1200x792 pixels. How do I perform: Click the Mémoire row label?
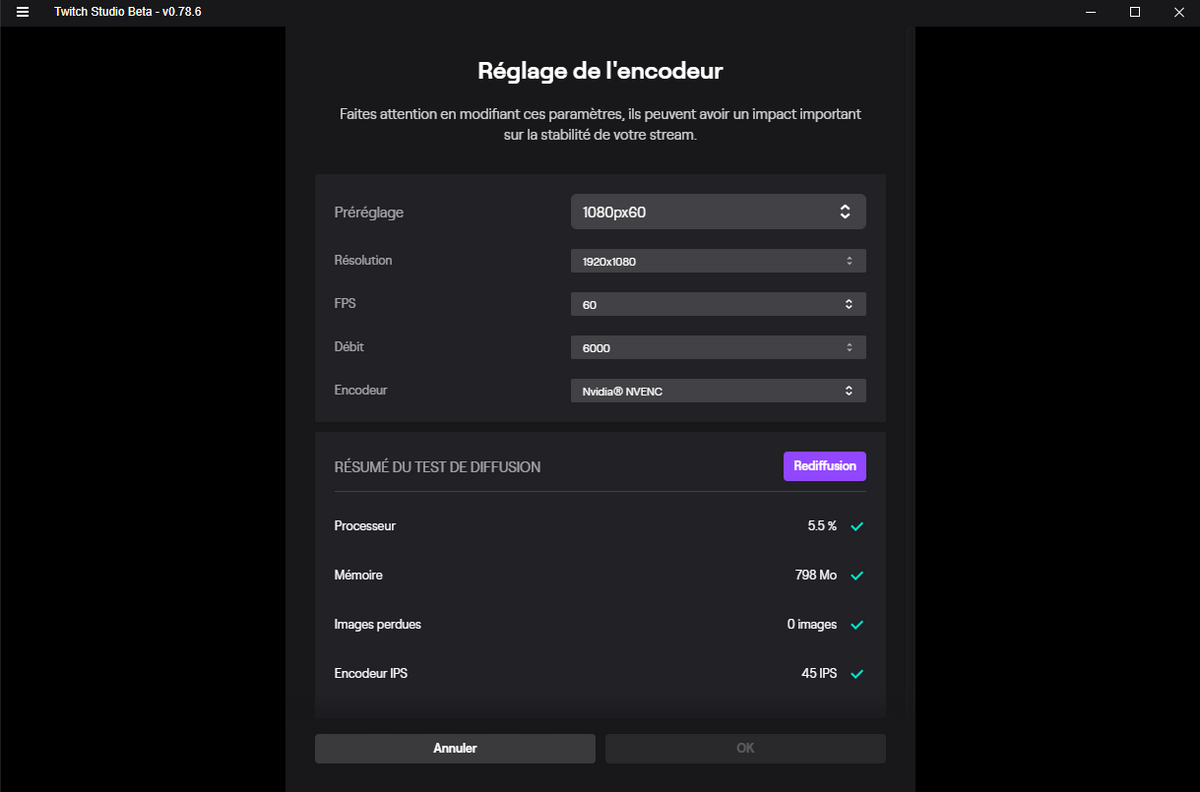click(358, 575)
